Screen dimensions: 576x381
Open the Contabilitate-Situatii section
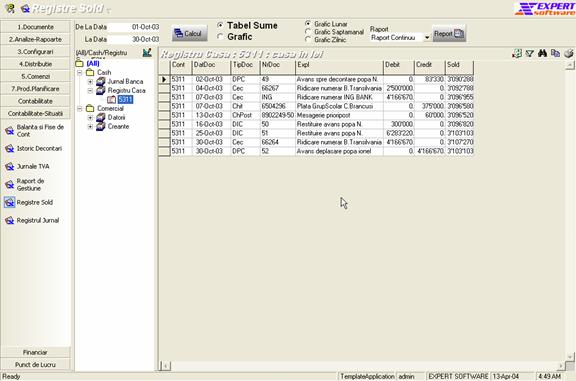35,114
